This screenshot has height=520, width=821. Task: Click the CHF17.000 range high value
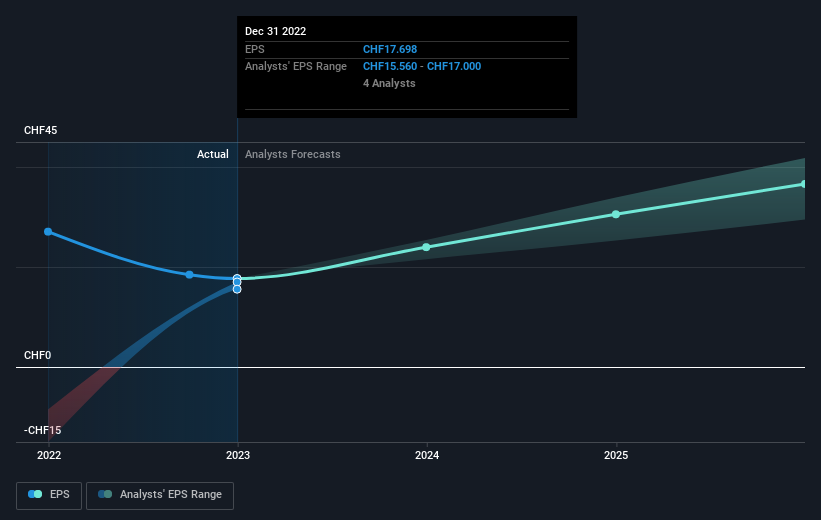tap(454, 67)
